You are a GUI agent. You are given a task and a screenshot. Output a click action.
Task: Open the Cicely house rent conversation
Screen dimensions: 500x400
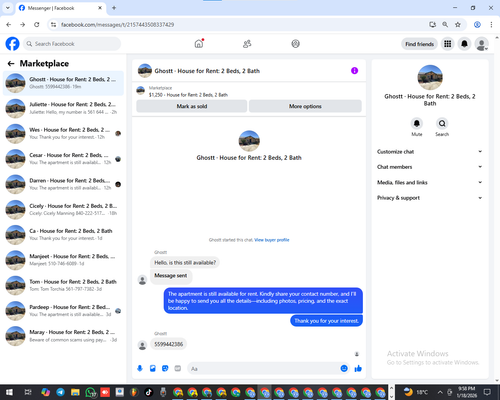coord(63,209)
